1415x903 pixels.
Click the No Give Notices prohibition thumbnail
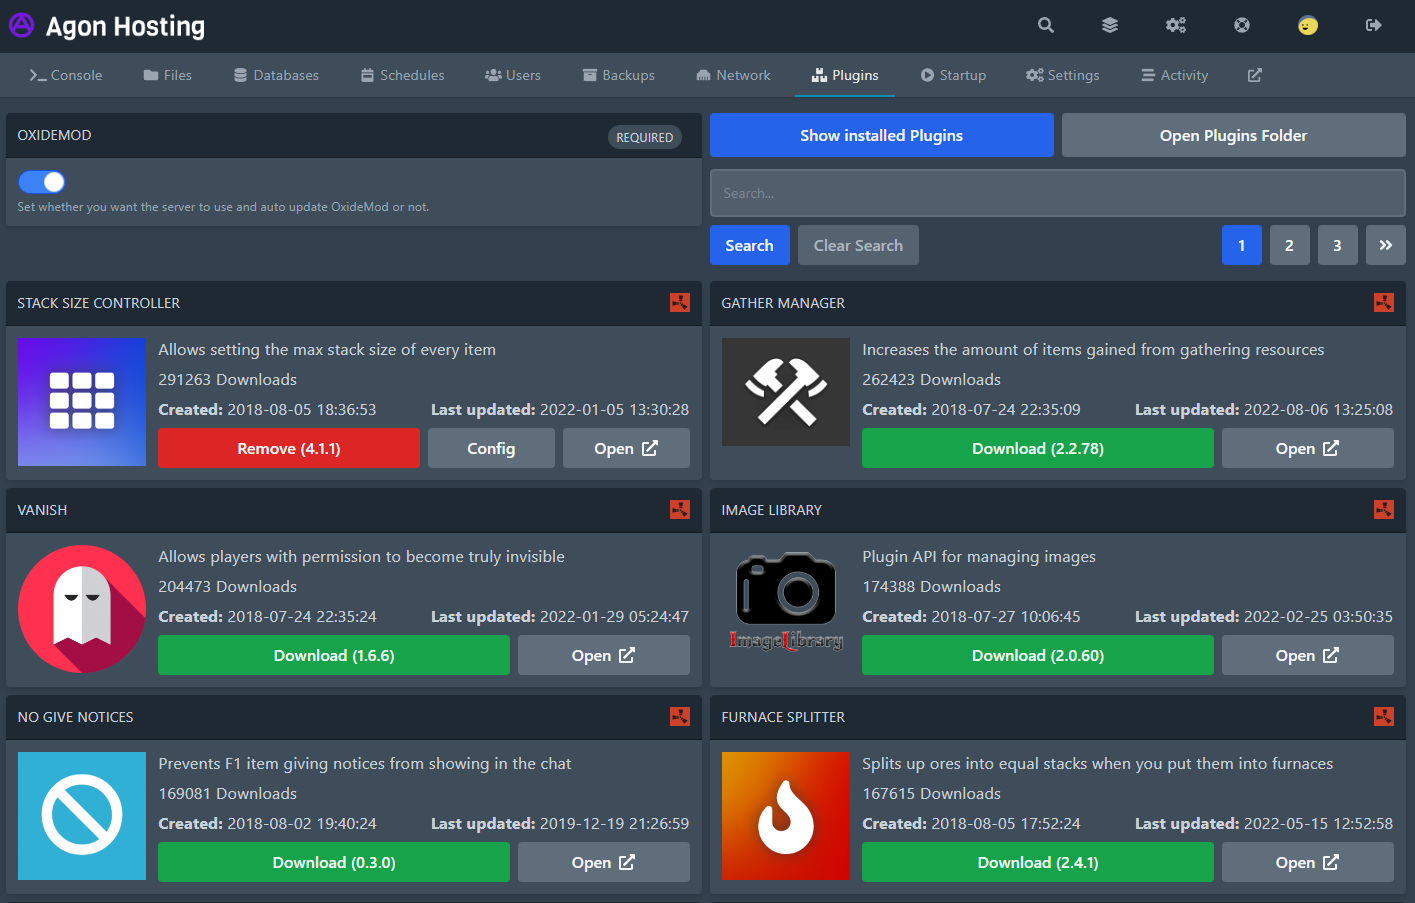click(82, 816)
